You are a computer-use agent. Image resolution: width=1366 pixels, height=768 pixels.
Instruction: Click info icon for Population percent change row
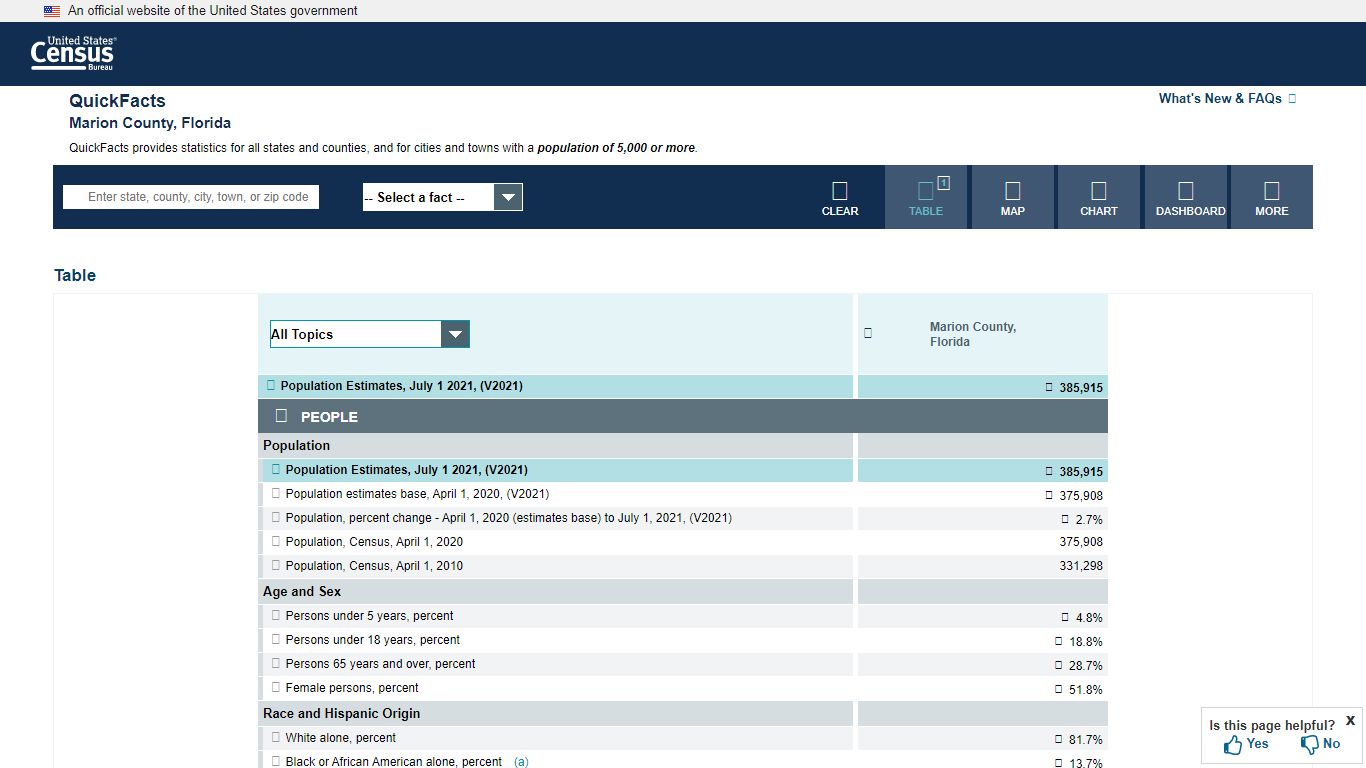[276, 517]
